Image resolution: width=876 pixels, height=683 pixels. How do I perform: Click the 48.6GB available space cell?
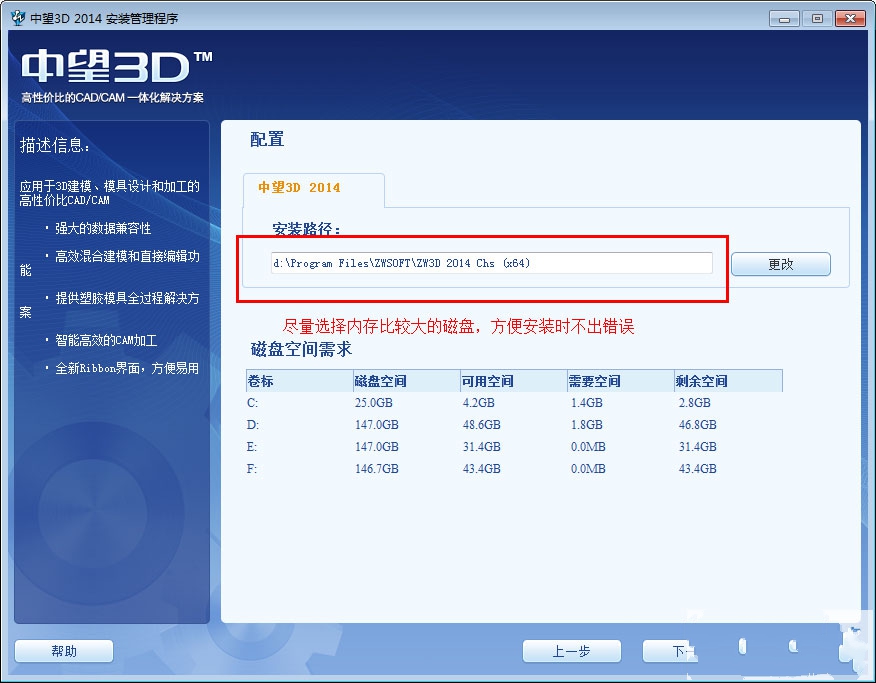click(x=482, y=425)
